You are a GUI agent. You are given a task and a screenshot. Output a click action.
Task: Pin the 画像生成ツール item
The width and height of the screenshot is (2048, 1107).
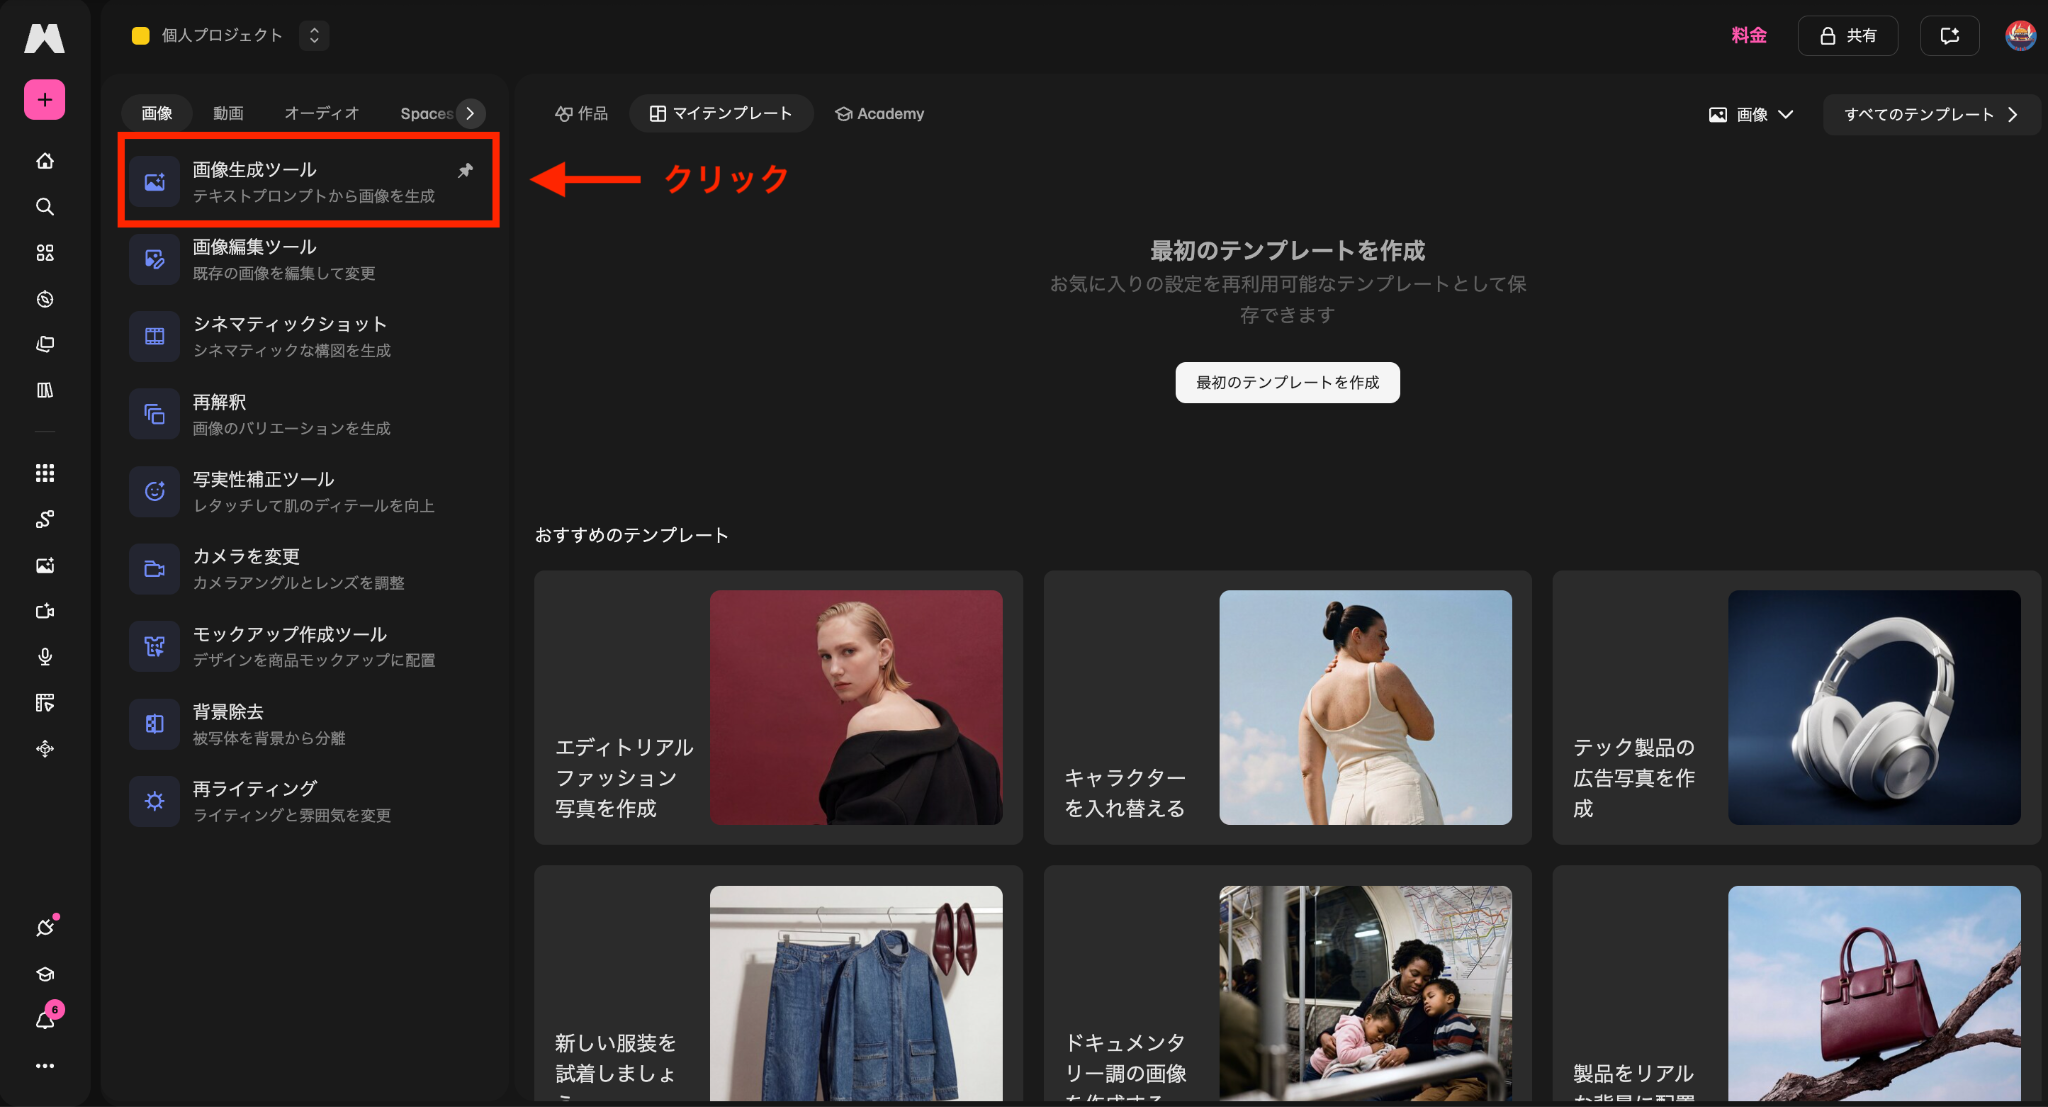pos(465,171)
